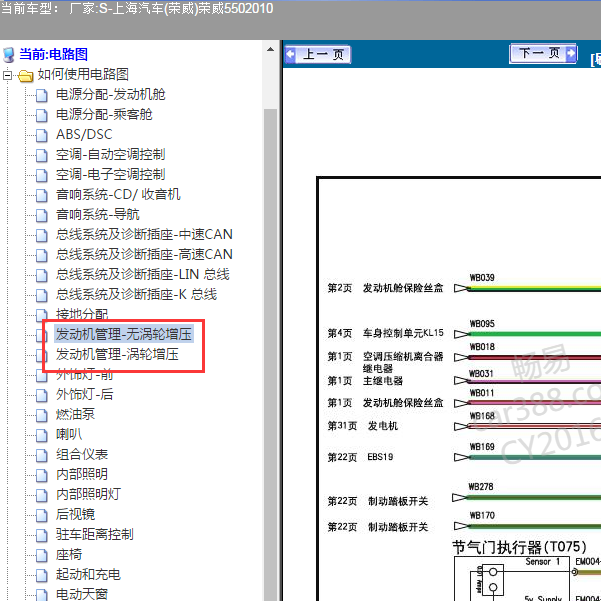
Task: Select the 当前:电路图 heading
Action: coord(53,54)
